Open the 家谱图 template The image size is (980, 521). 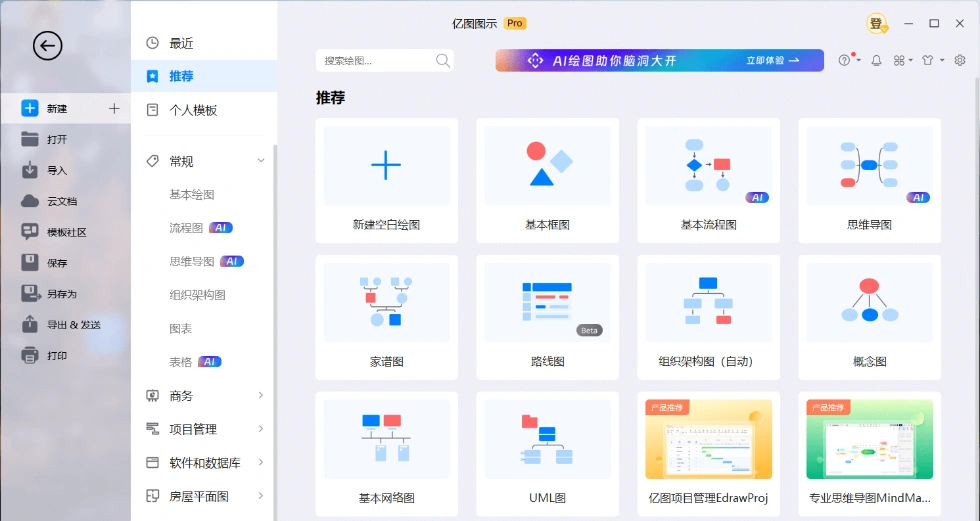pyautogui.click(x=386, y=317)
